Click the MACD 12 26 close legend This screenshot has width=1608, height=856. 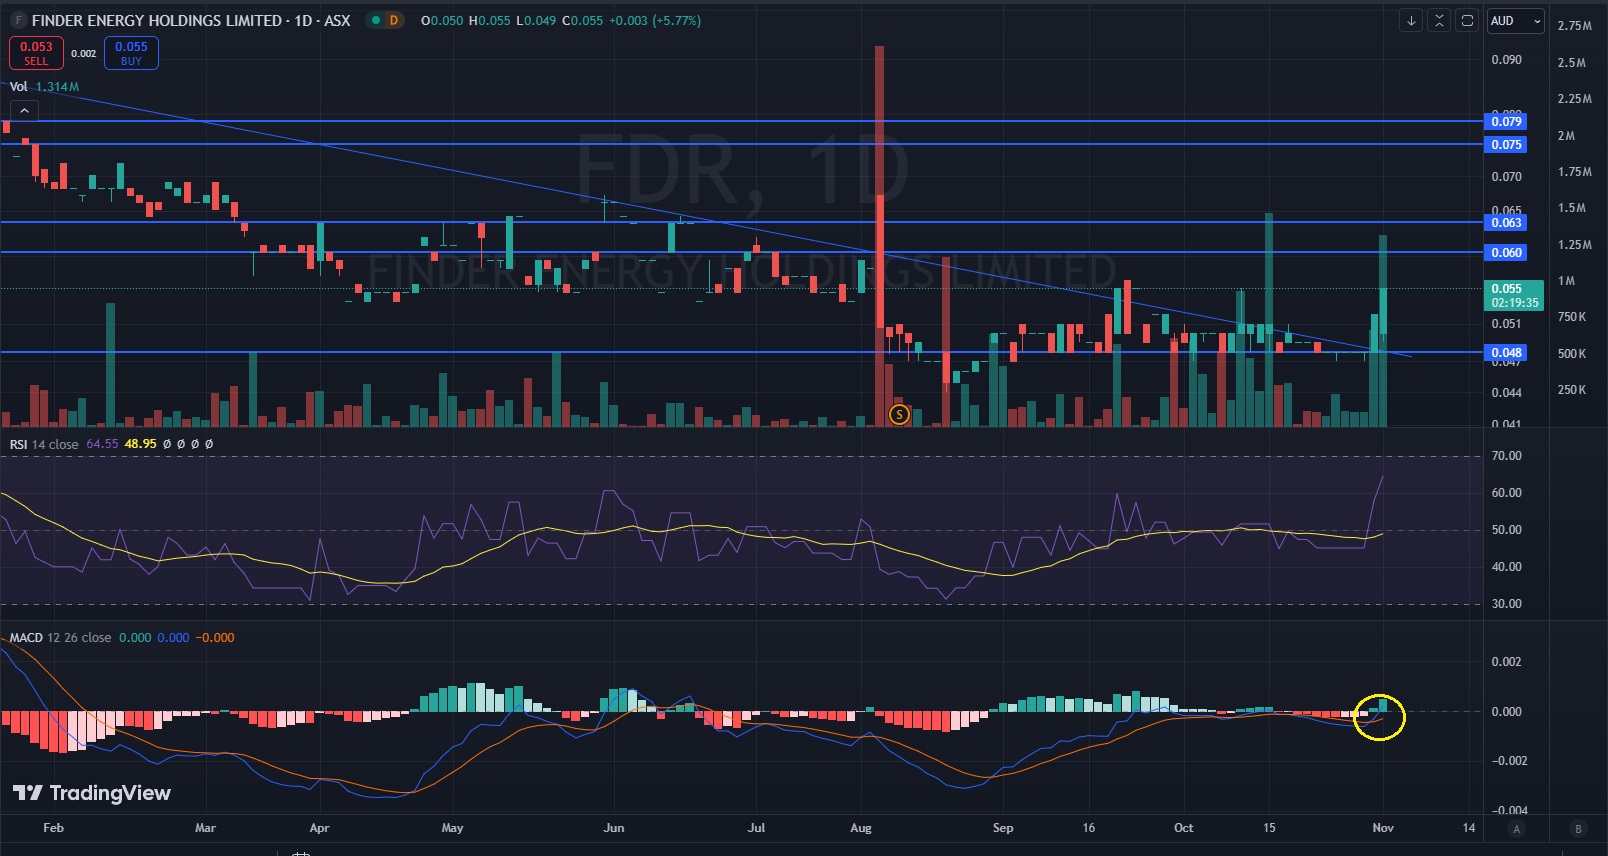[60, 638]
